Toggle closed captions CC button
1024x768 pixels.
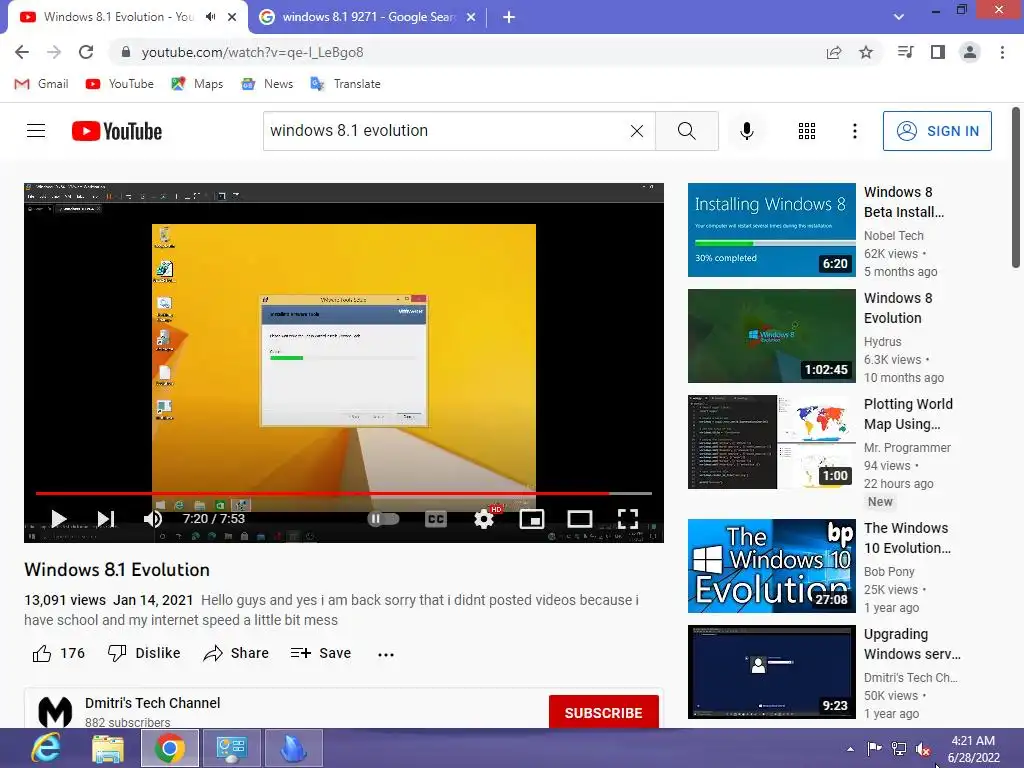pos(436,519)
